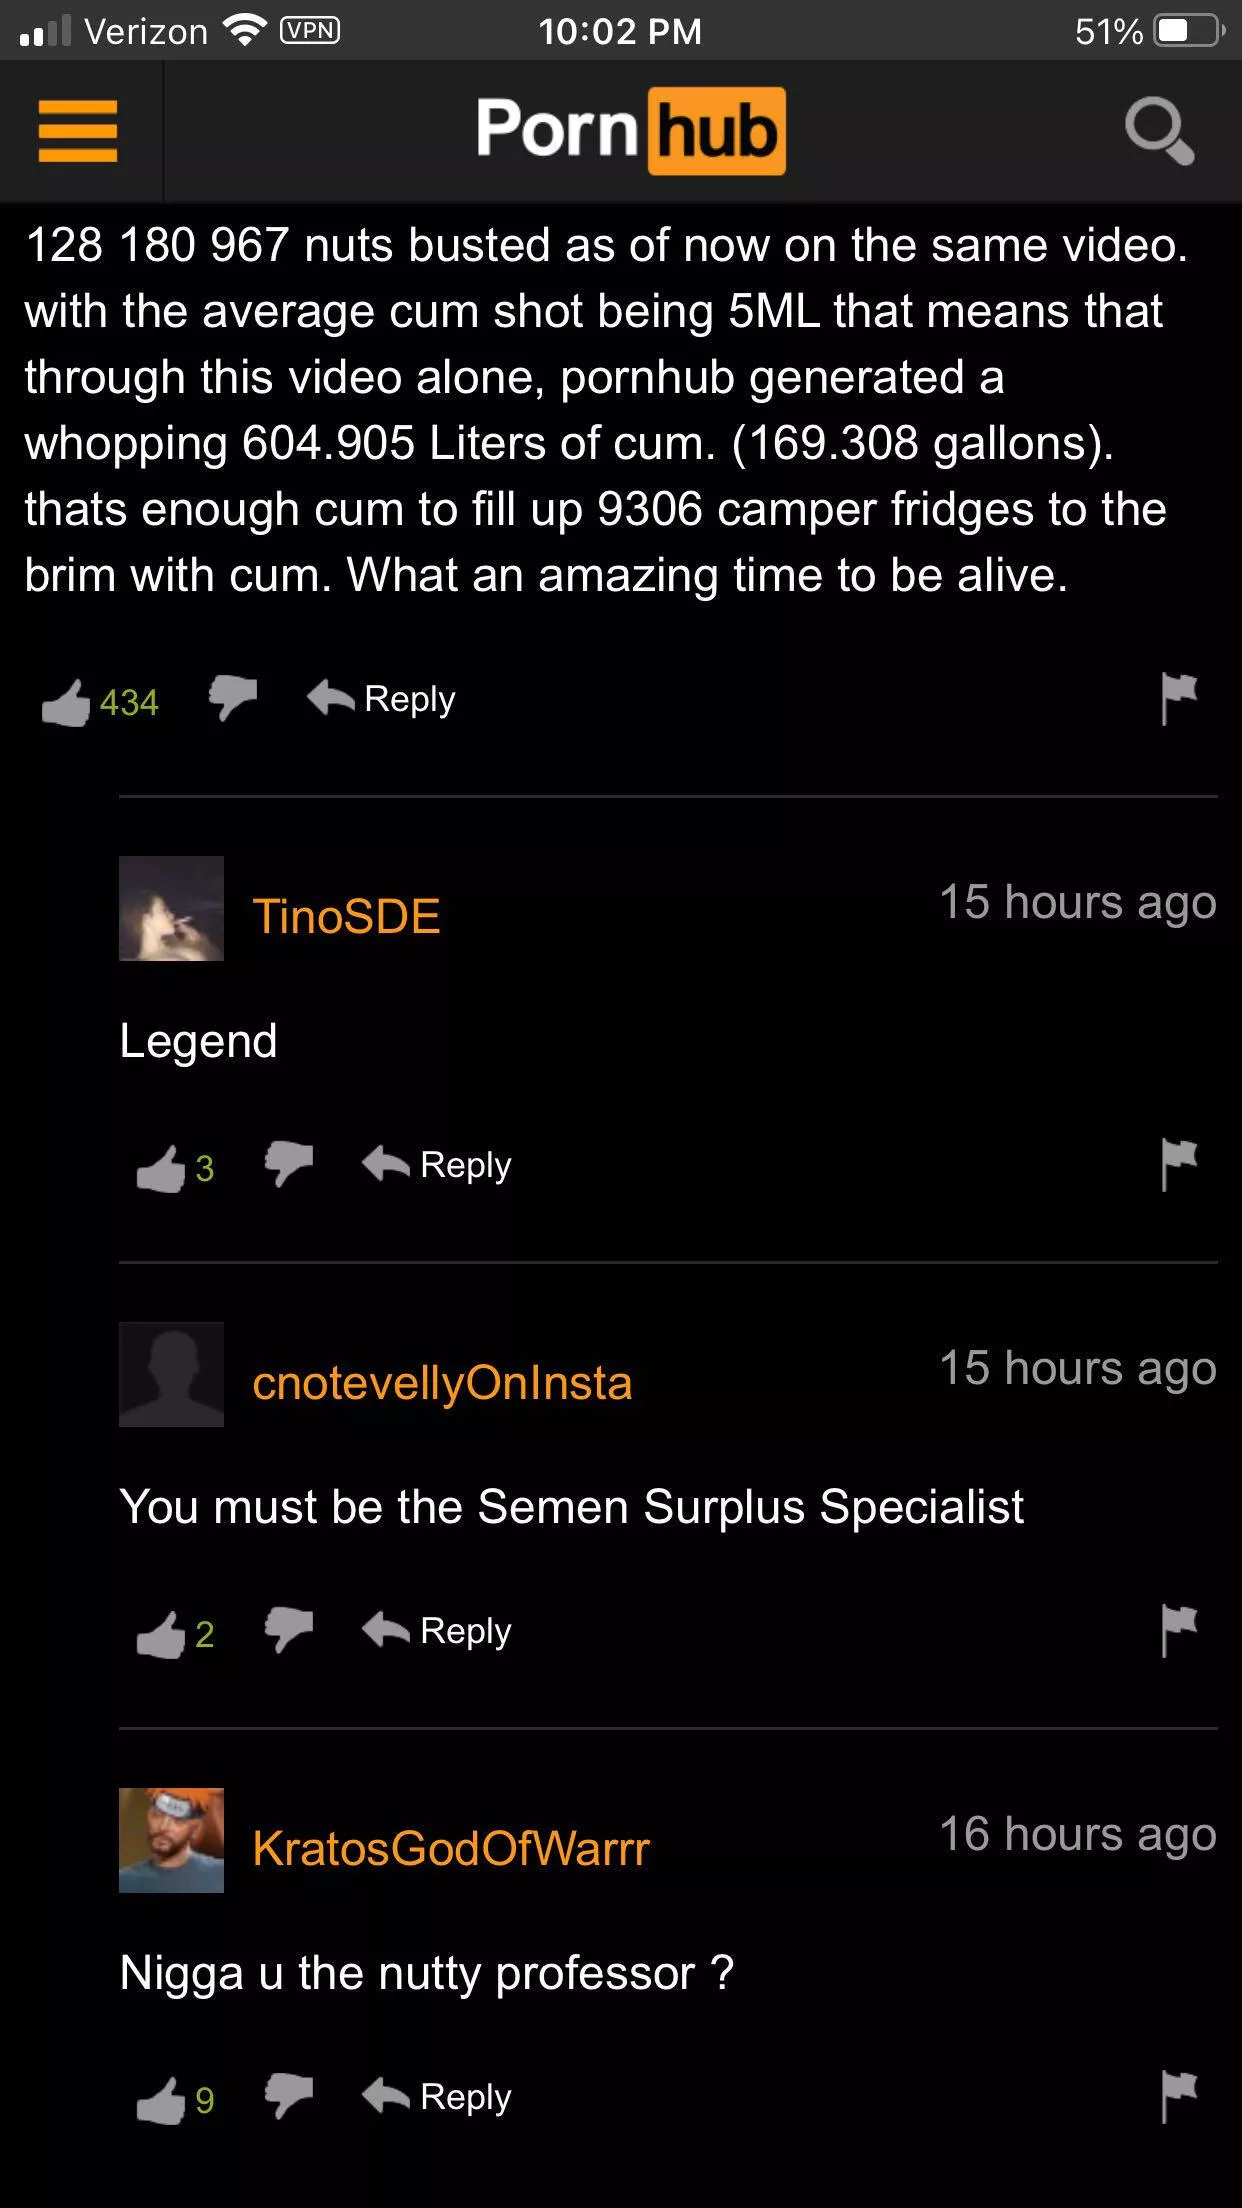Upvote TinoSDE's 'Legend' comment
The height and width of the screenshot is (2208, 1242).
[x=161, y=1168]
